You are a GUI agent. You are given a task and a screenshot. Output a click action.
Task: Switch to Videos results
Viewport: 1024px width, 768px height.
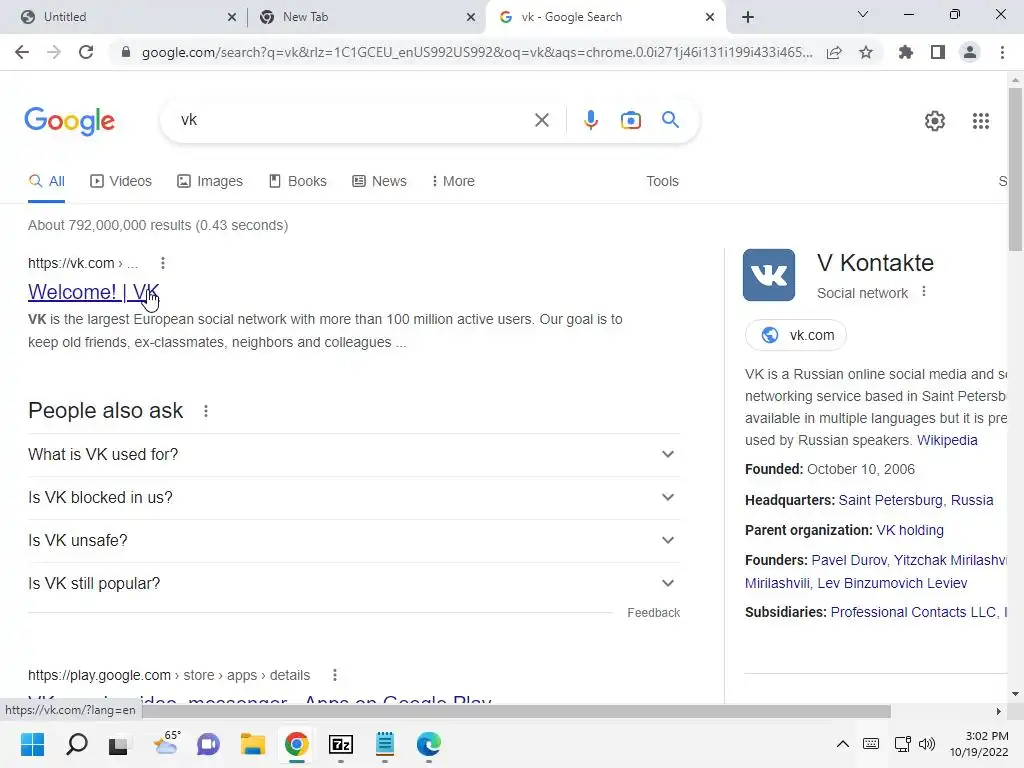pos(121,181)
